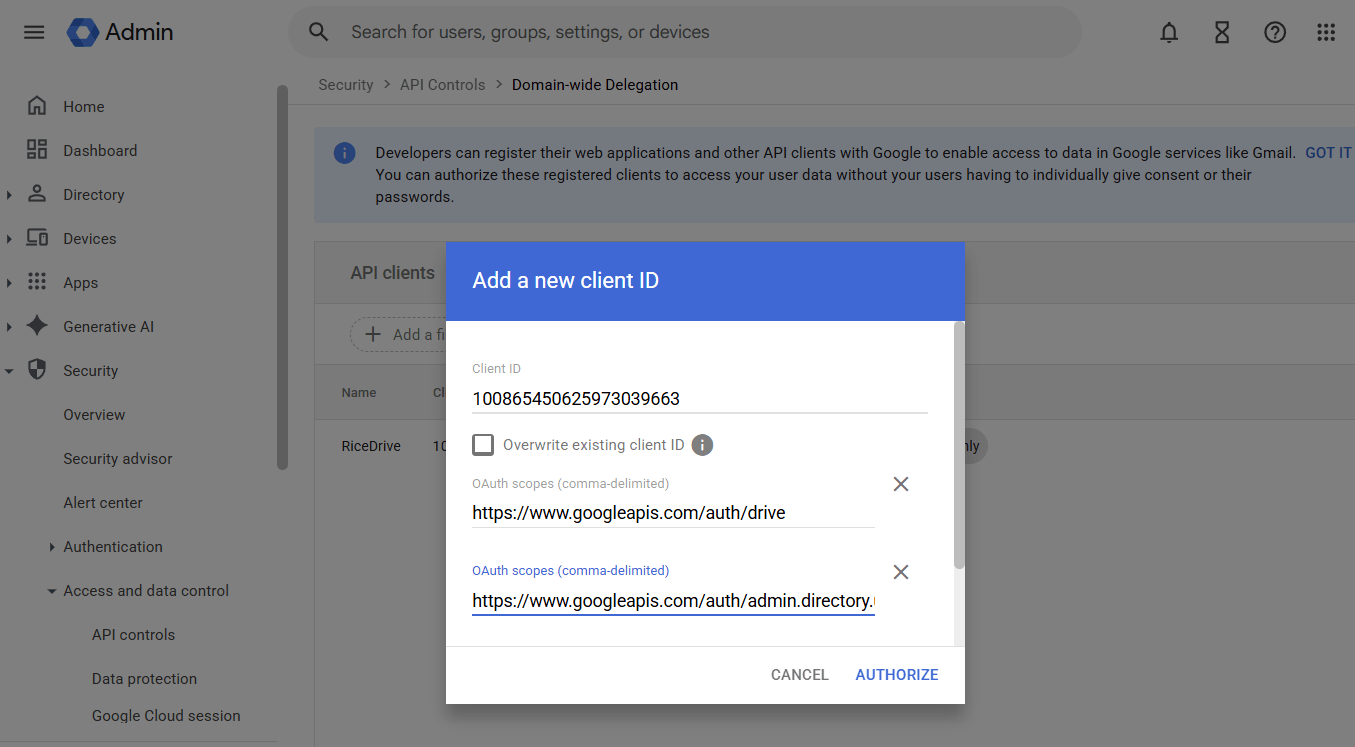The height and width of the screenshot is (747, 1355).
Task: Click the AUTHORIZE button
Action: [897, 675]
